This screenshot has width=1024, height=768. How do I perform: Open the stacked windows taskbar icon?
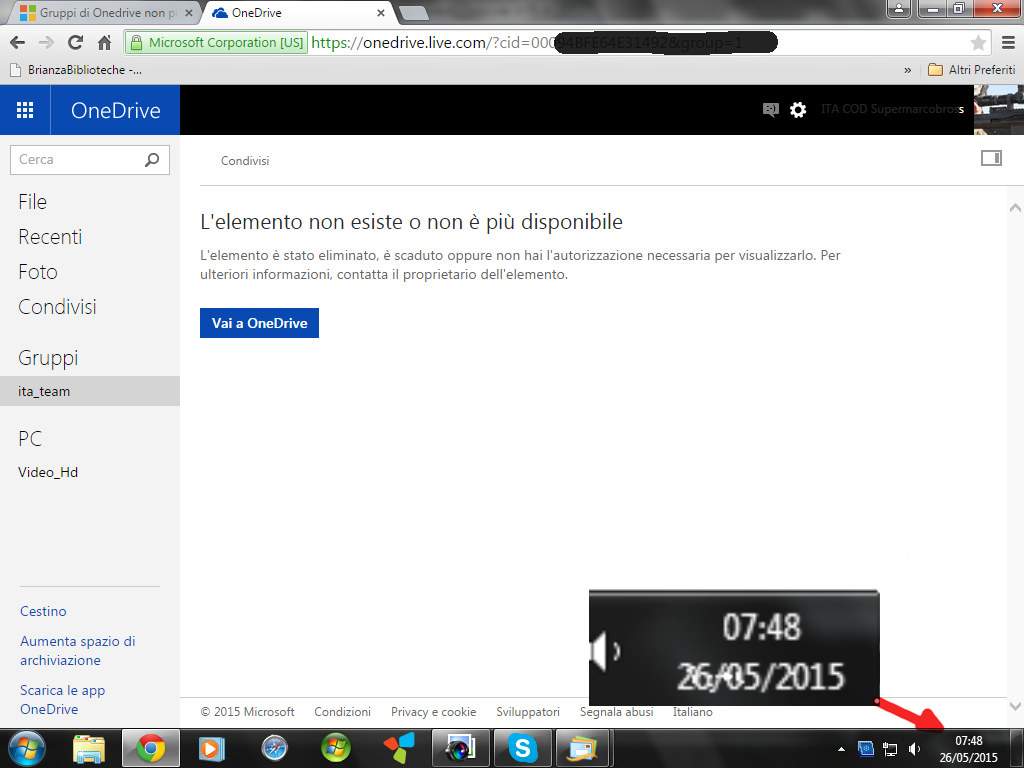tap(583, 748)
